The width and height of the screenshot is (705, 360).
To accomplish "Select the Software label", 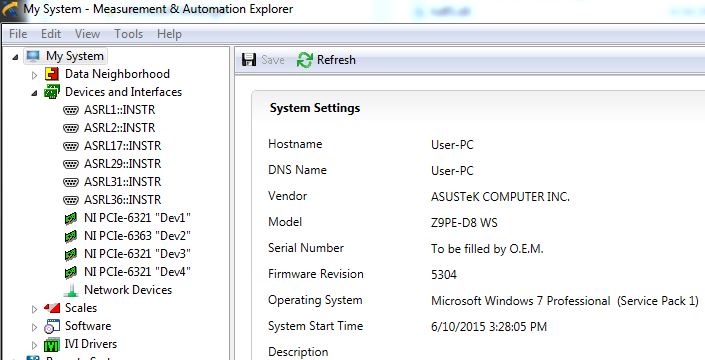I will tap(88, 326).
